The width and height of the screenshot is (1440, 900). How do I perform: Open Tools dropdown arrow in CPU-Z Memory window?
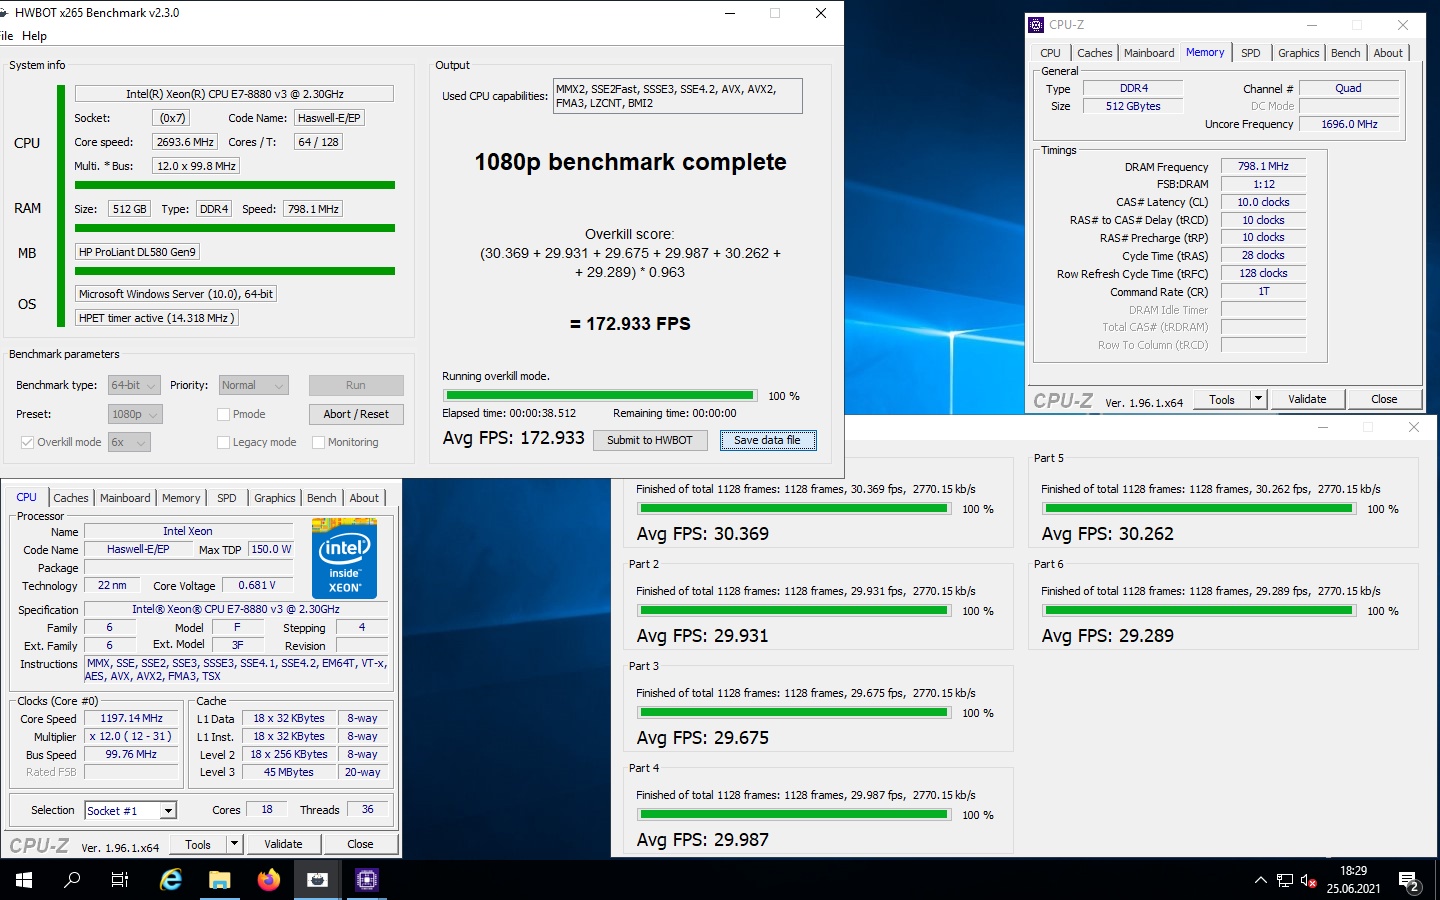tap(1258, 399)
